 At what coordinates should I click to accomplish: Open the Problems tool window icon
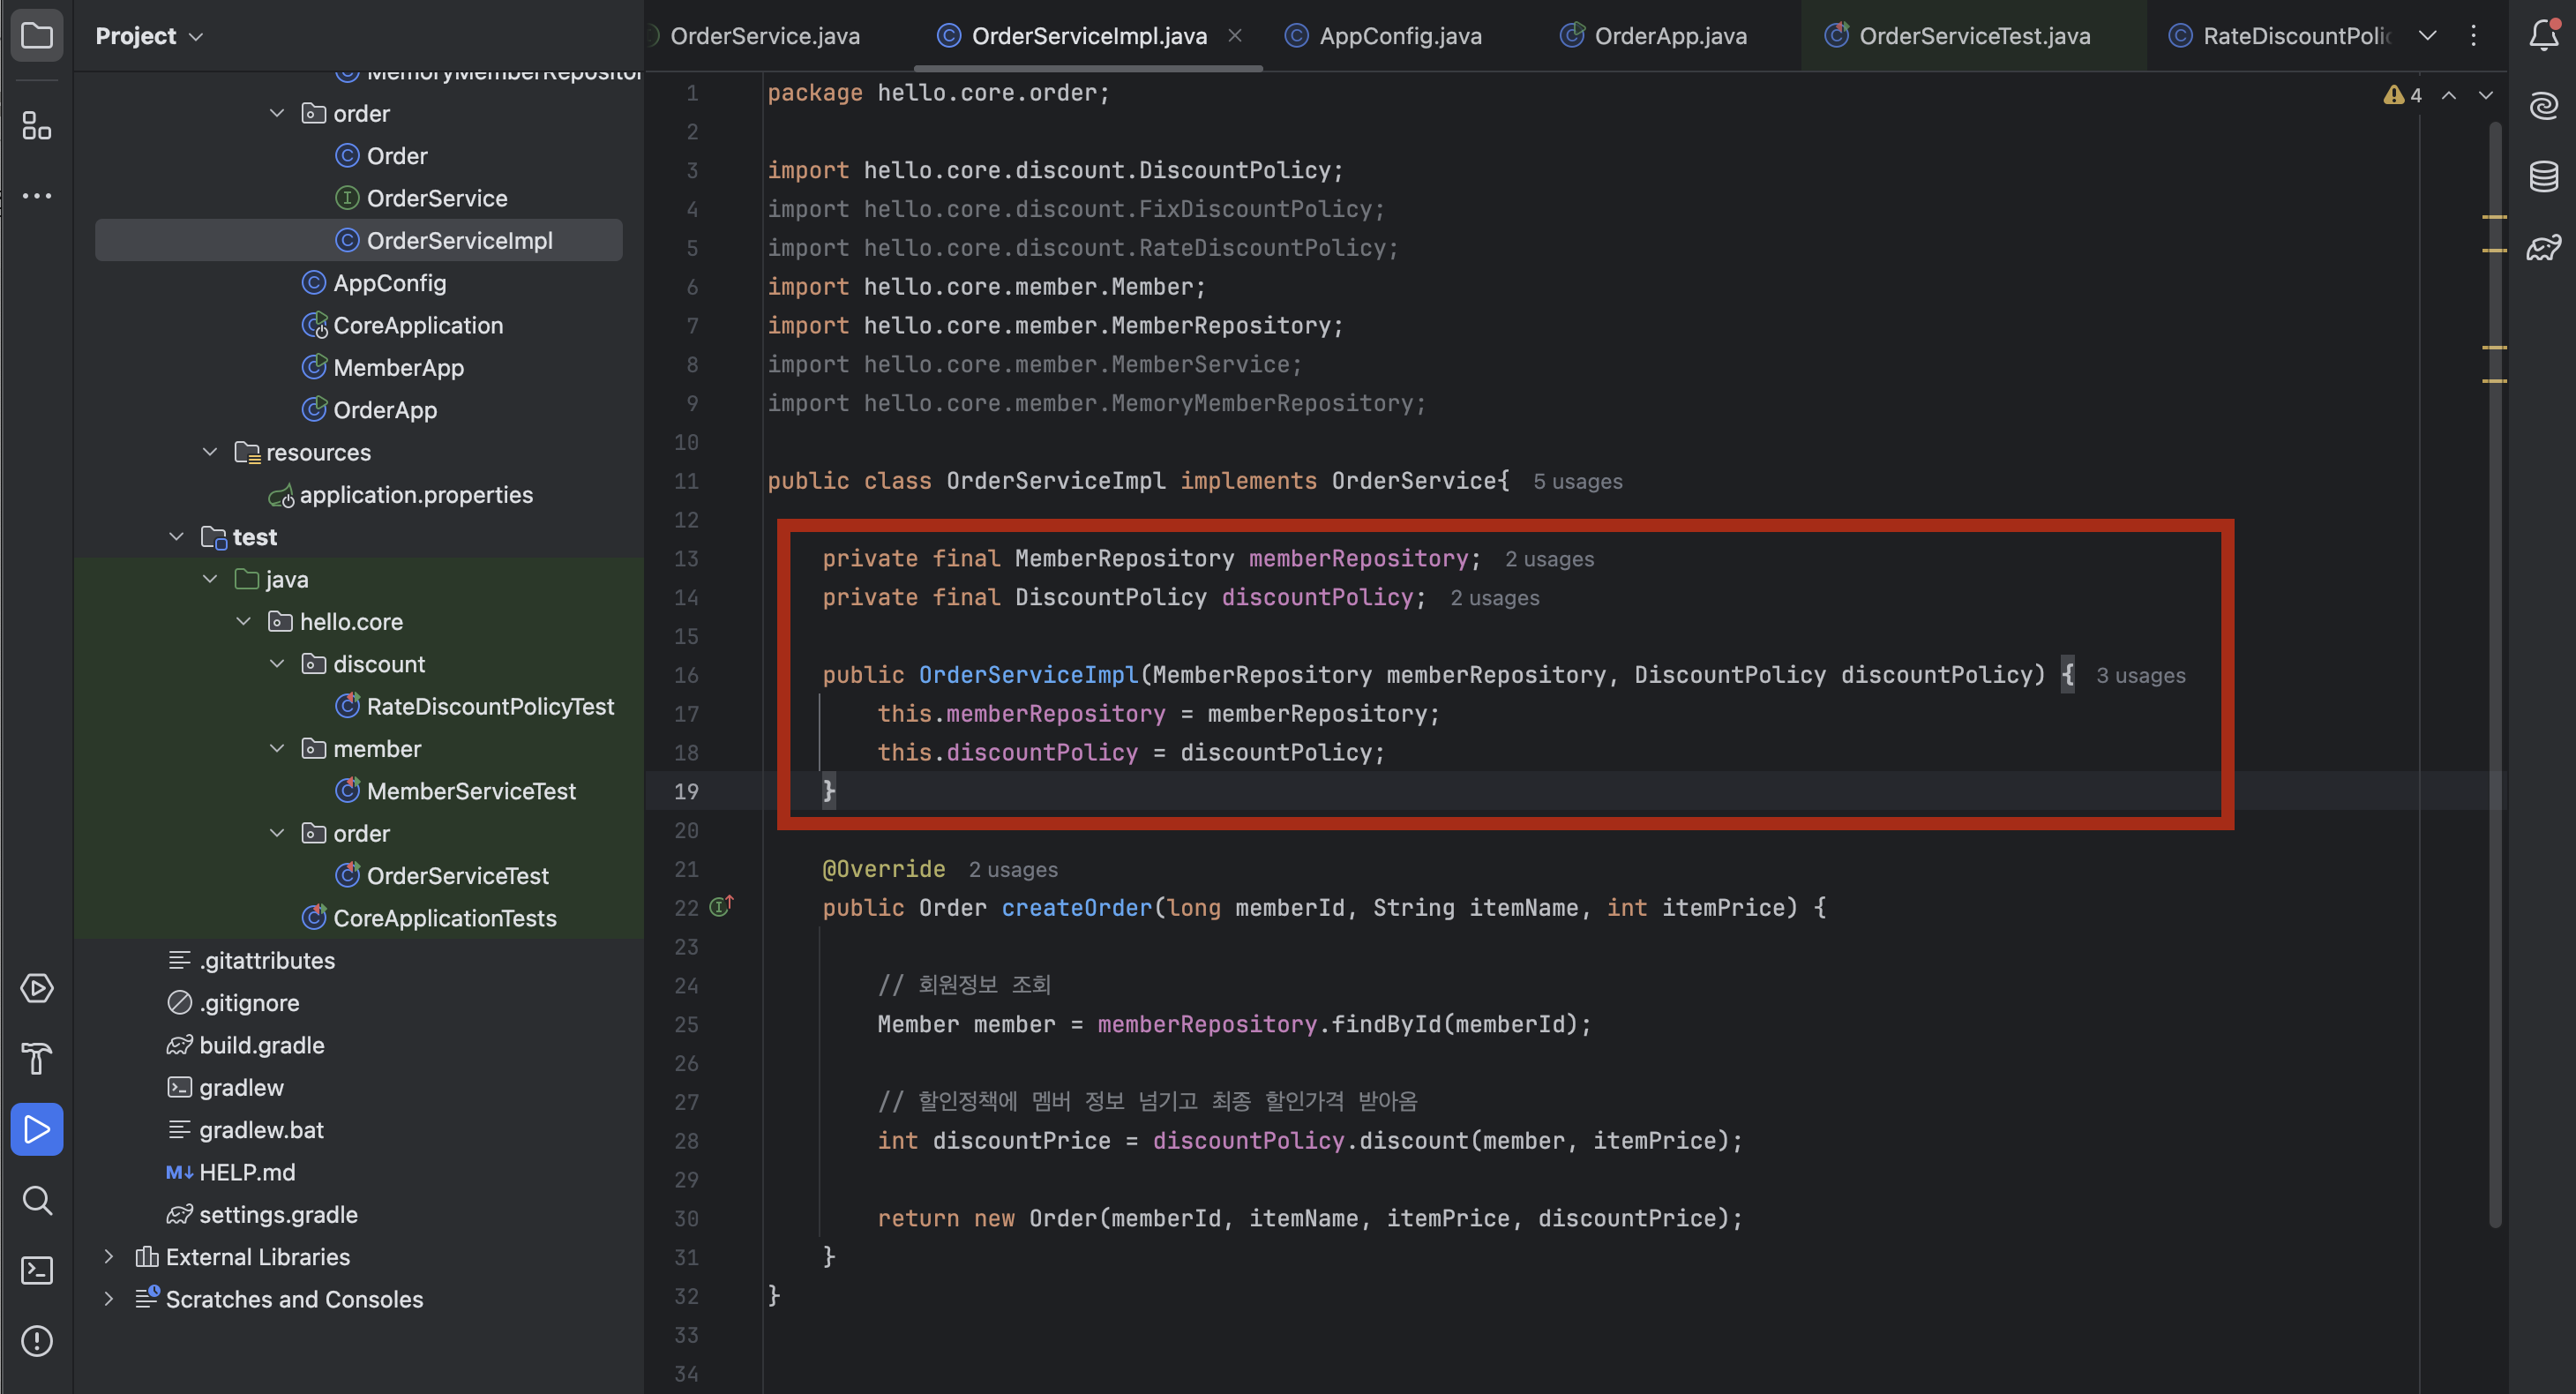[x=37, y=1341]
